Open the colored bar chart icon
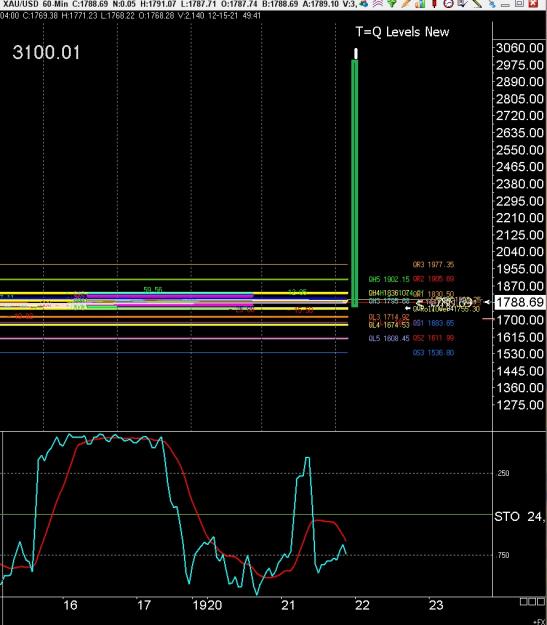 420,4
